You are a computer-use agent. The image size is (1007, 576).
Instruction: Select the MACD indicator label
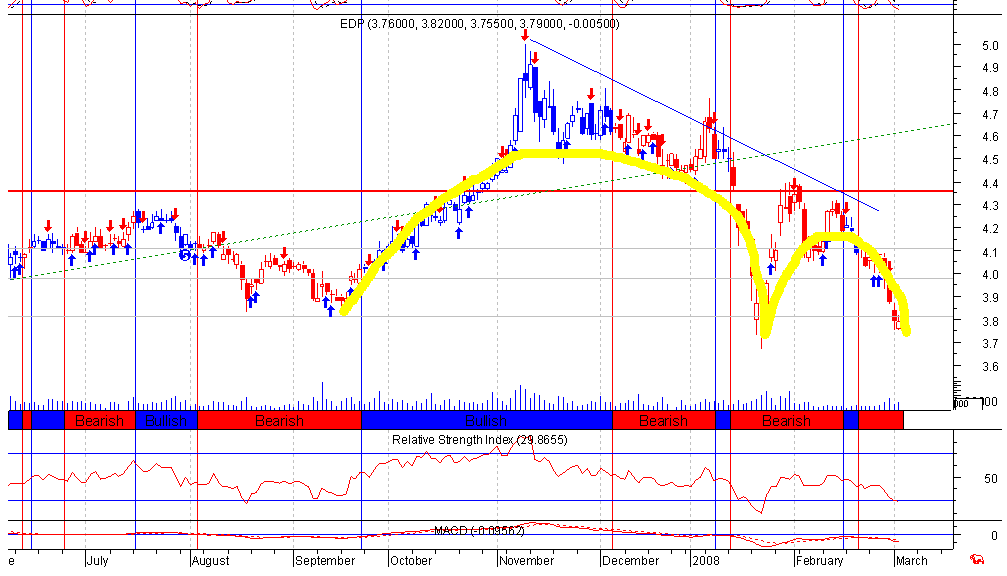(x=479, y=530)
